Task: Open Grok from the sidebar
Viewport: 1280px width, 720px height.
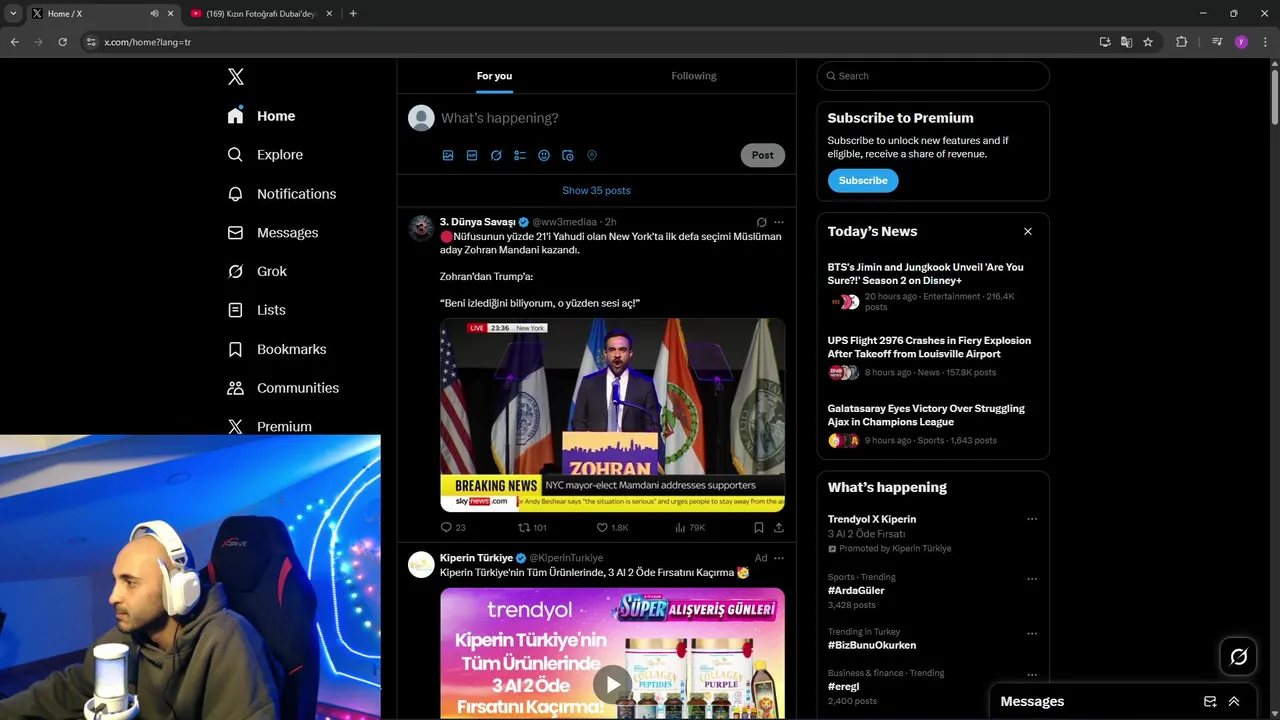Action: coord(257,271)
